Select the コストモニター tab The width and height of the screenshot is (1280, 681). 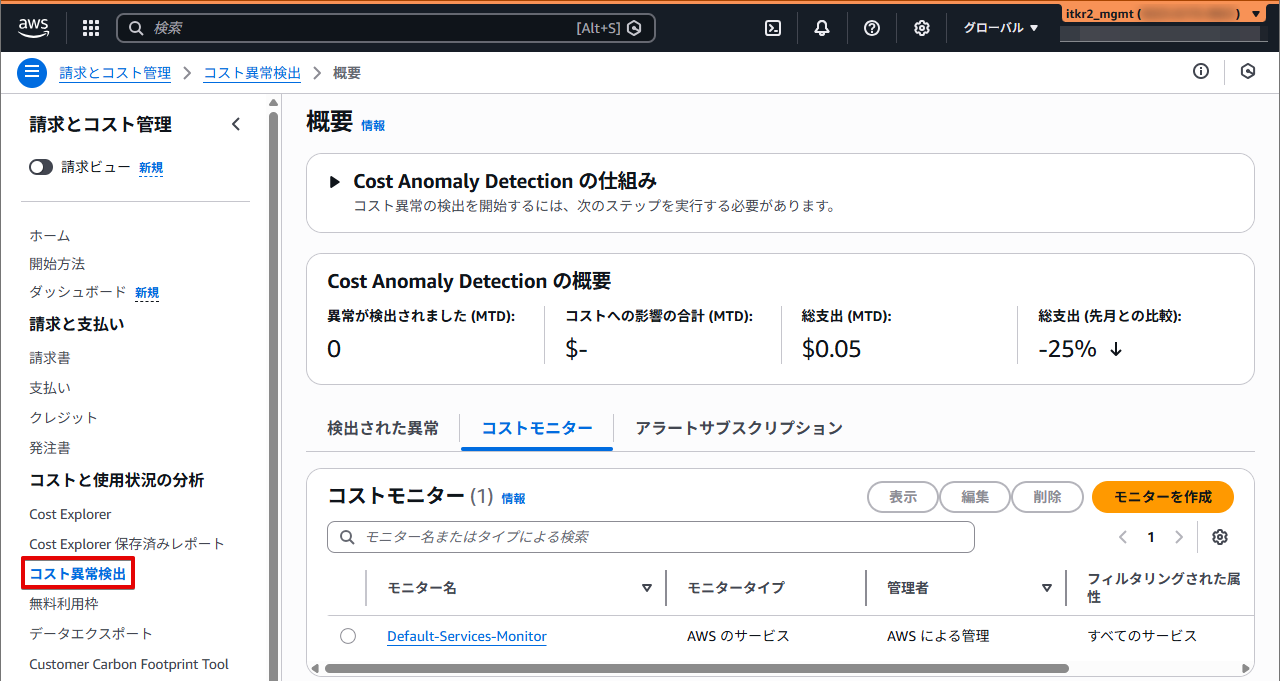tap(537, 428)
